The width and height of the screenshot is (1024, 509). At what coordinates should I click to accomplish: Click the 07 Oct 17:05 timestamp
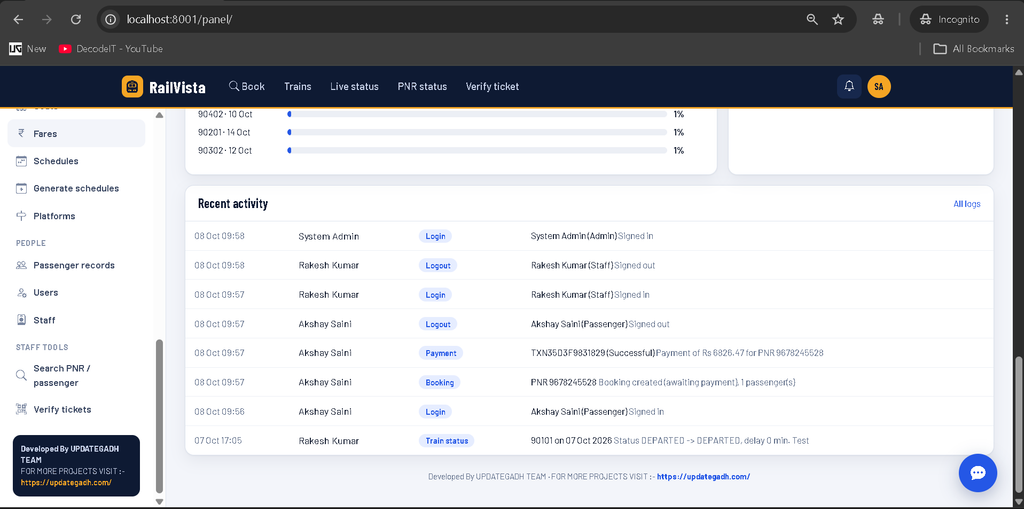pyautogui.click(x=218, y=440)
